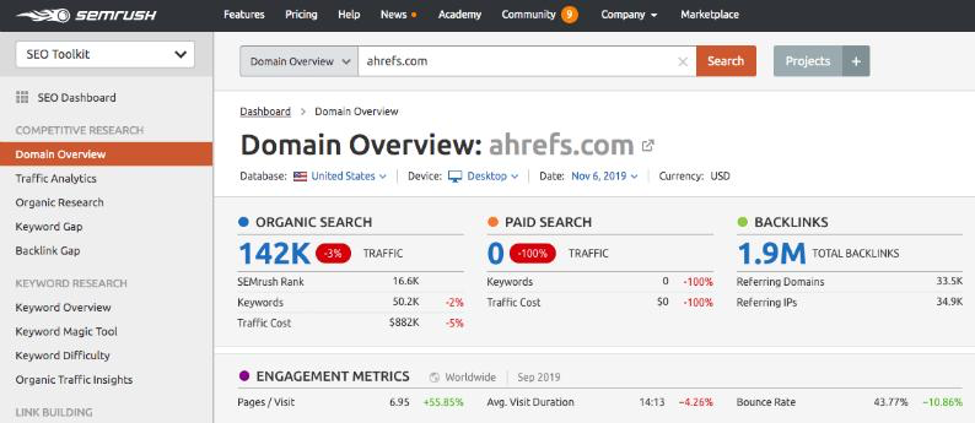Open the Pricing menu item

[x=301, y=15]
